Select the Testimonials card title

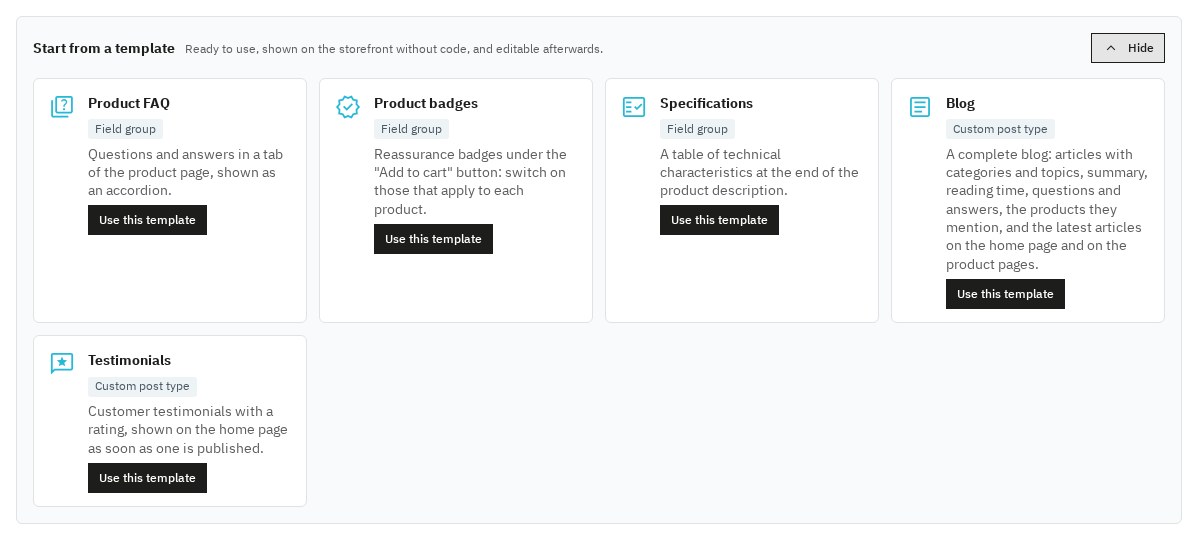(x=129, y=360)
